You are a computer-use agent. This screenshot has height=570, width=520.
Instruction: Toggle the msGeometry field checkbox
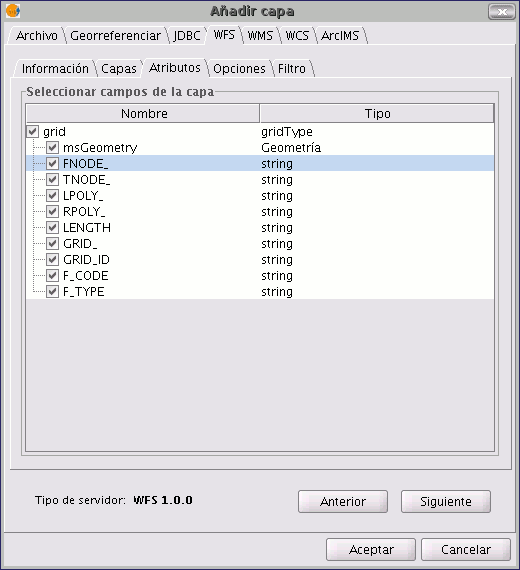click(52, 147)
